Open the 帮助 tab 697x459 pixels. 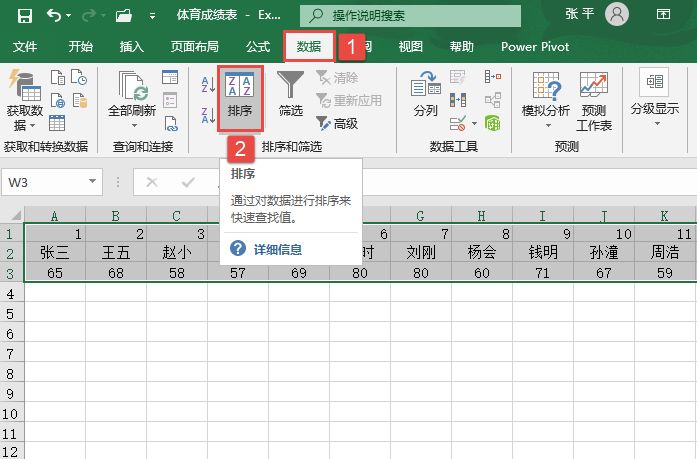[461, 46]
